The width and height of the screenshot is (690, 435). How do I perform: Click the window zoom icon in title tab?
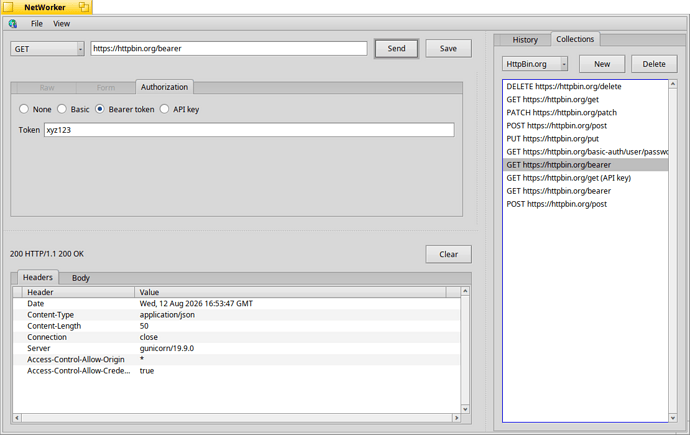pyautogui.click(x=84, y=7)
